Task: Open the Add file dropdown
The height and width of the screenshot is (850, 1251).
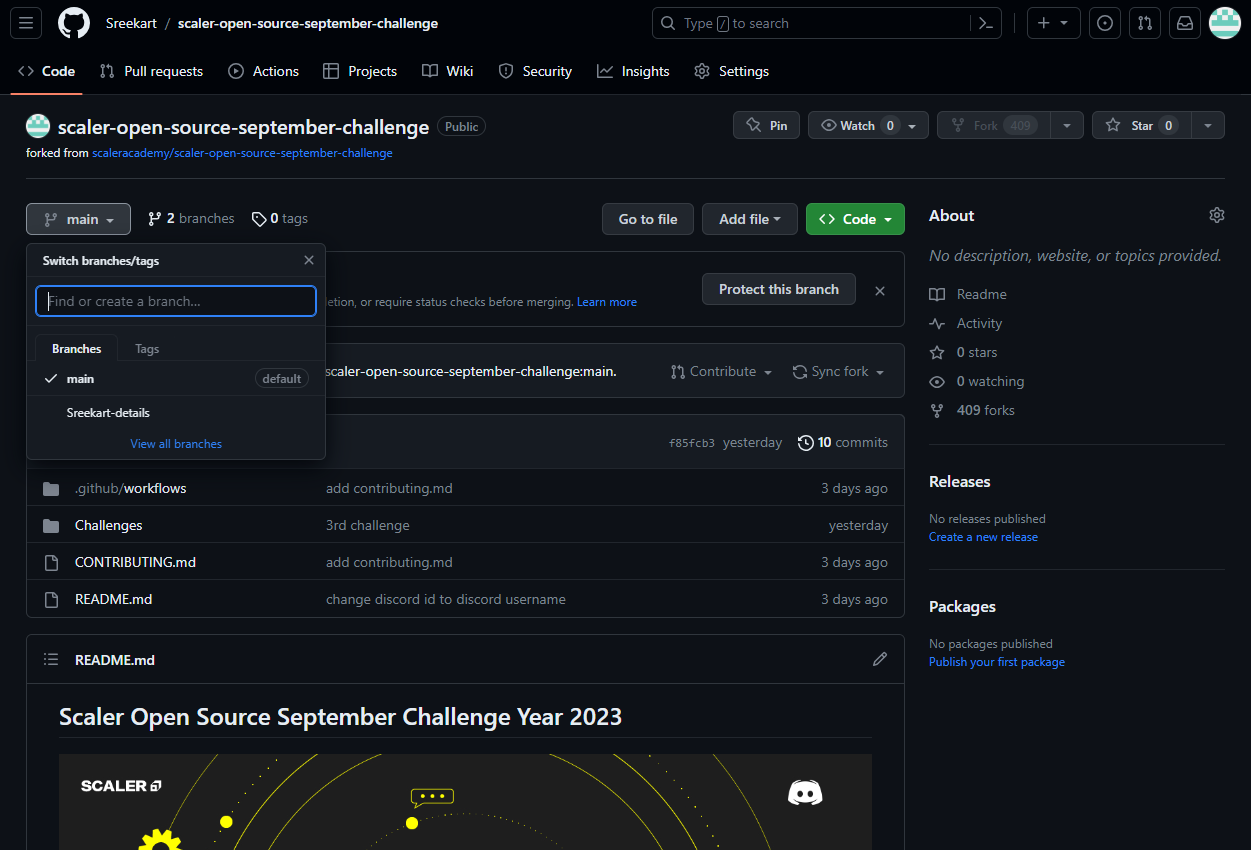Action: pos(749,218)
